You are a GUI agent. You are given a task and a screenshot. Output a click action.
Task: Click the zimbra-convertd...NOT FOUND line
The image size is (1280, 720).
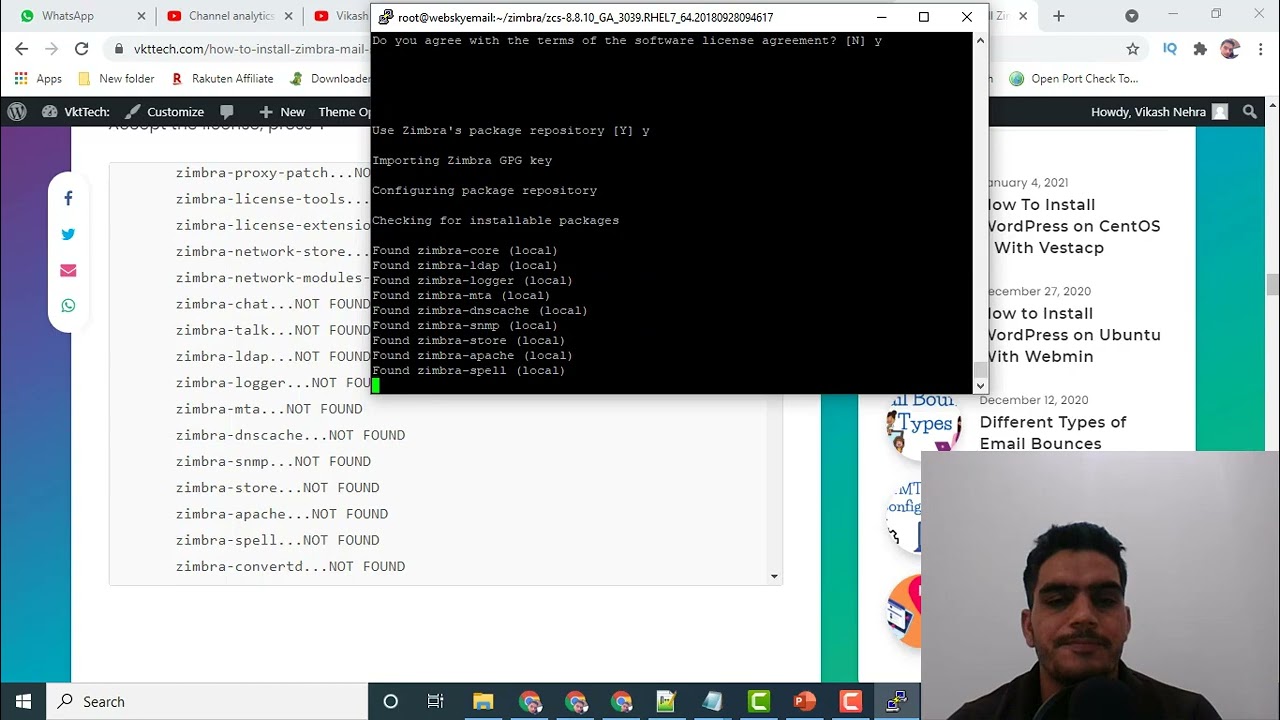290,566
